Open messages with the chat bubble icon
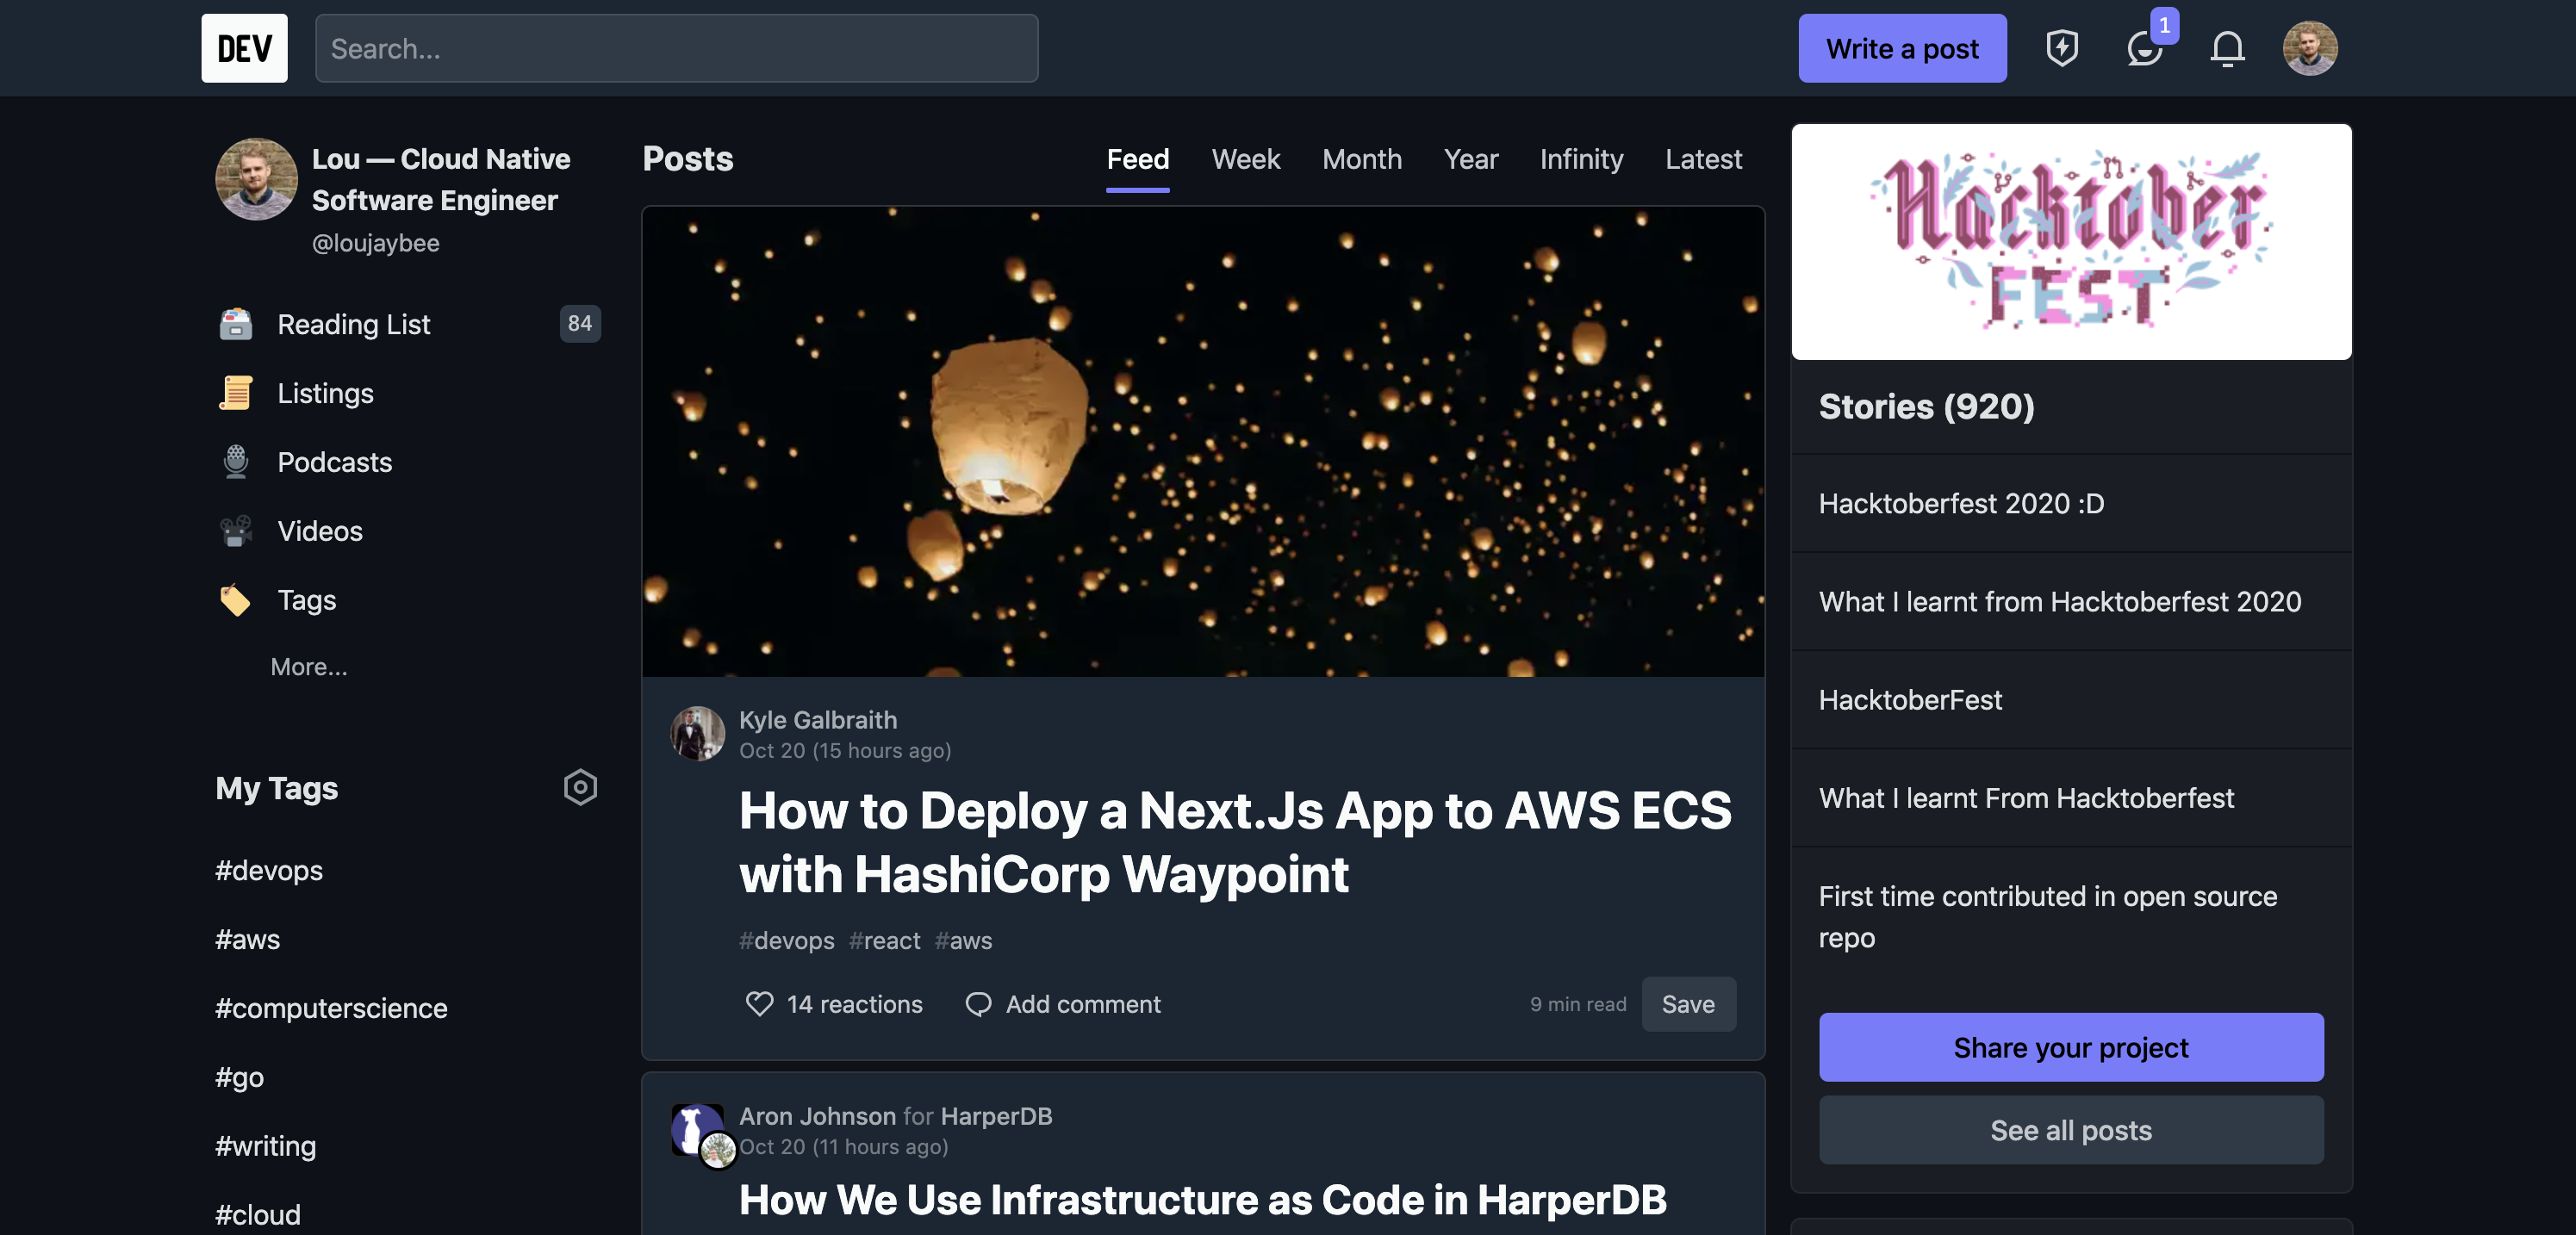 (x=2144, y=48)
